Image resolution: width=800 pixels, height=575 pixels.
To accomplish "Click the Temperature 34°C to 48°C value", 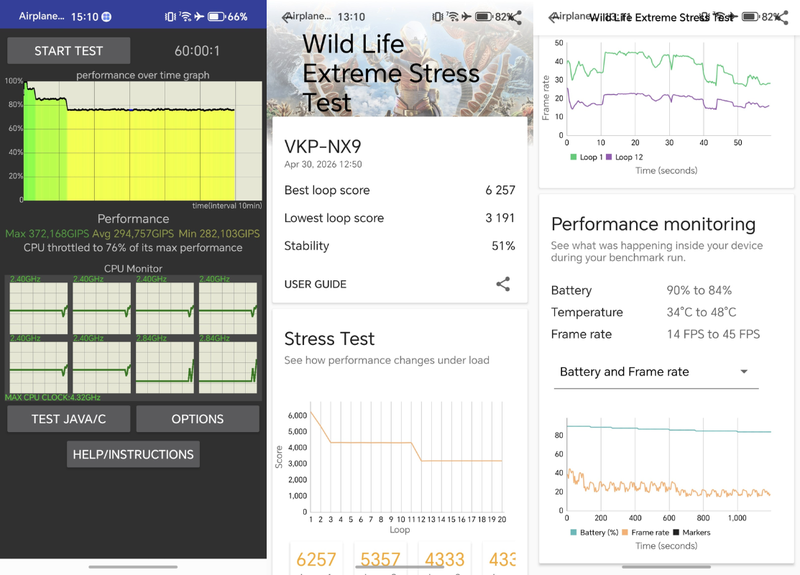I will tap(702, 312).
